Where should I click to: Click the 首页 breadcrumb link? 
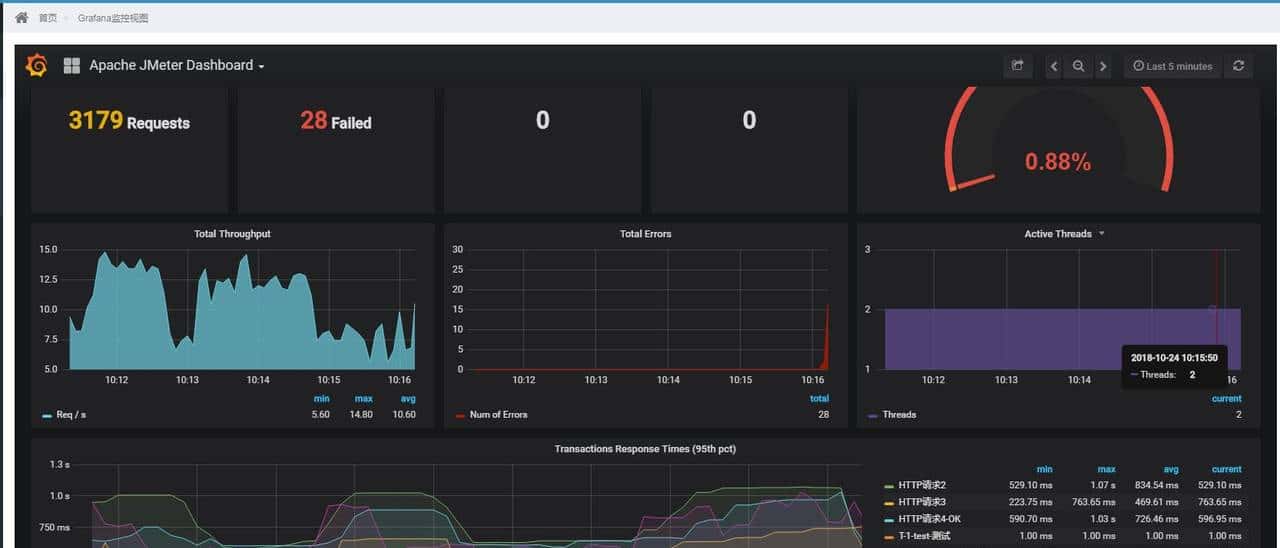[47, 18]
